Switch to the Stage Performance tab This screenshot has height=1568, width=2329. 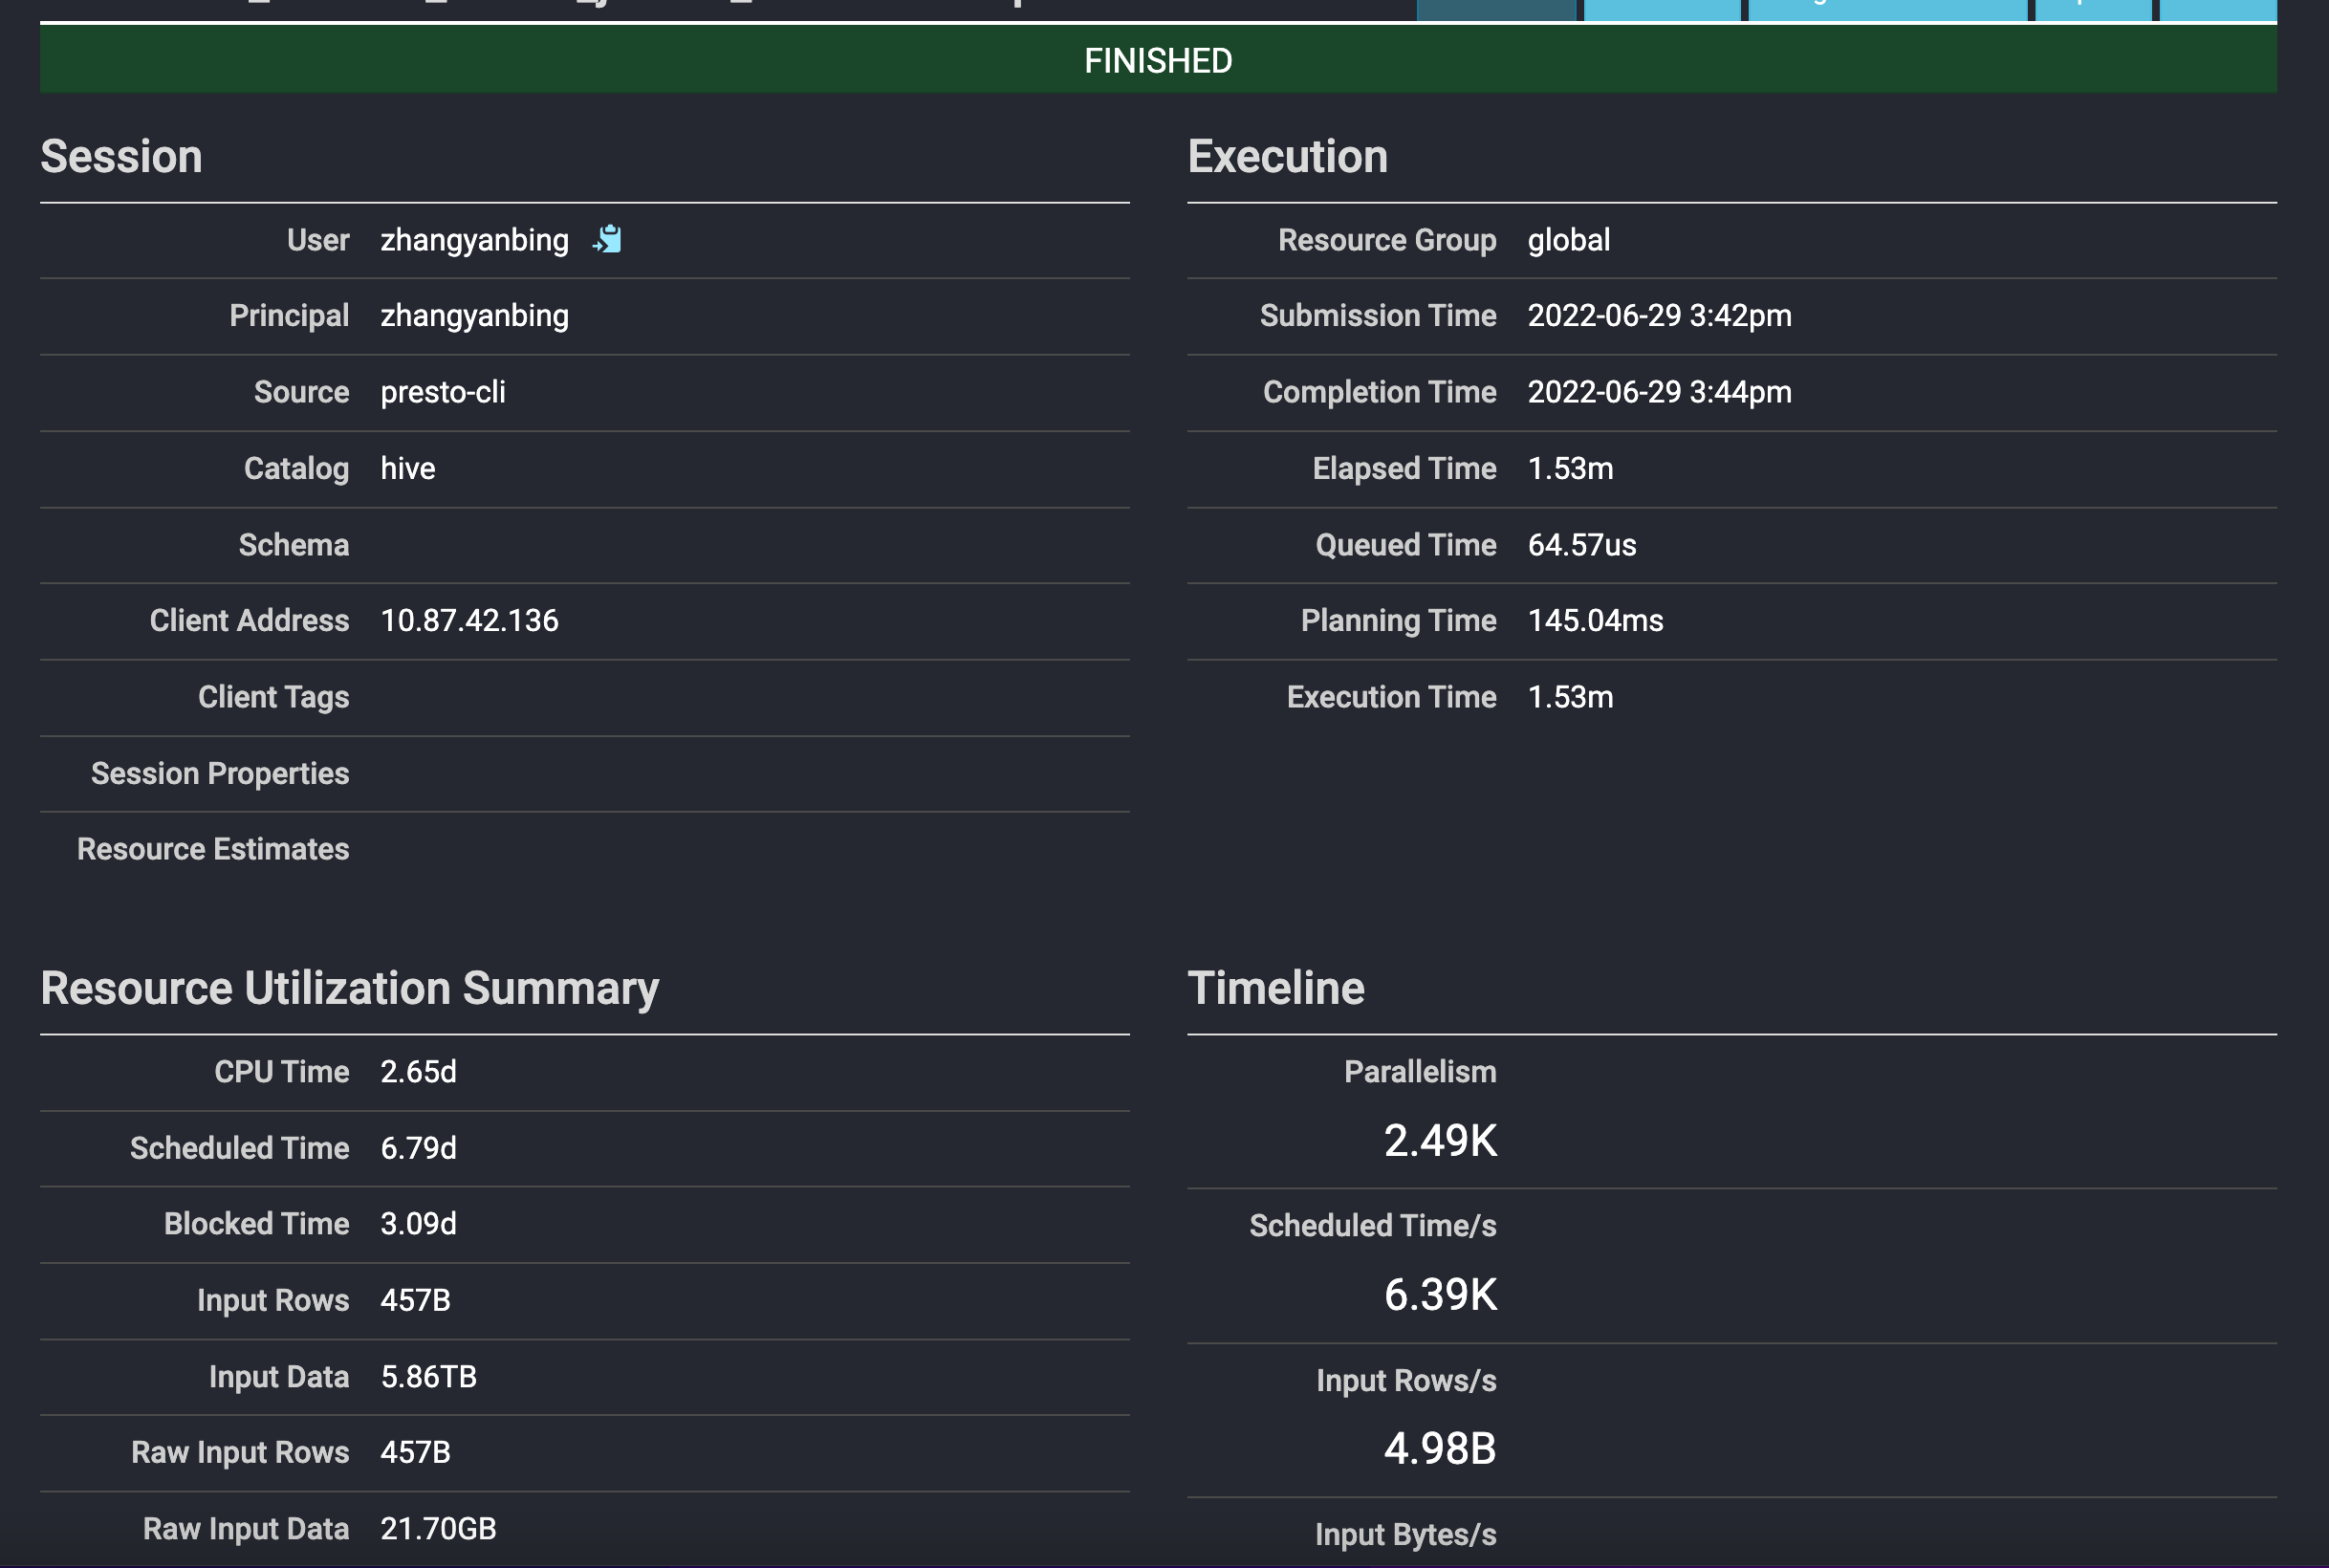click(1887, 9)
